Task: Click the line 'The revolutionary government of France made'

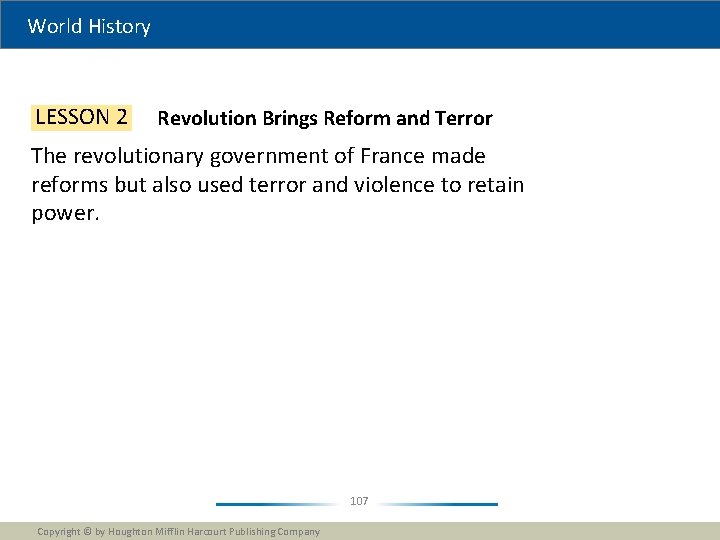Action: coord(258,156)
